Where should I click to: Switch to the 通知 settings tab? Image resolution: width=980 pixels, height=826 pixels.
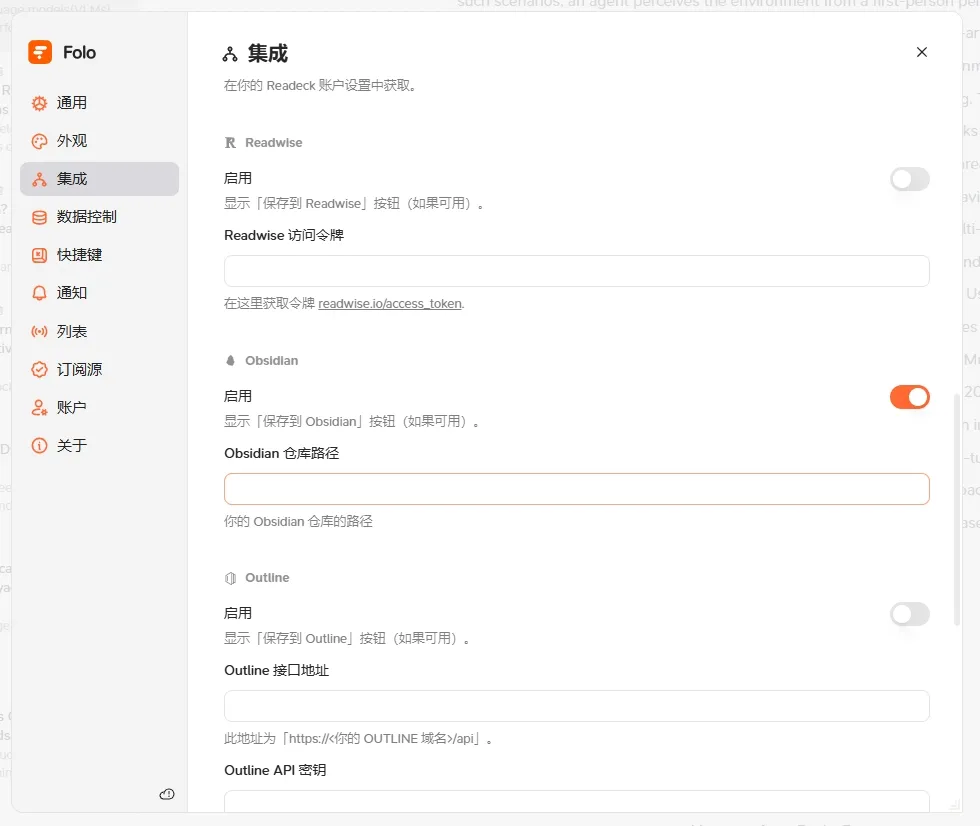pyautogui.click(x=99, y=293)
